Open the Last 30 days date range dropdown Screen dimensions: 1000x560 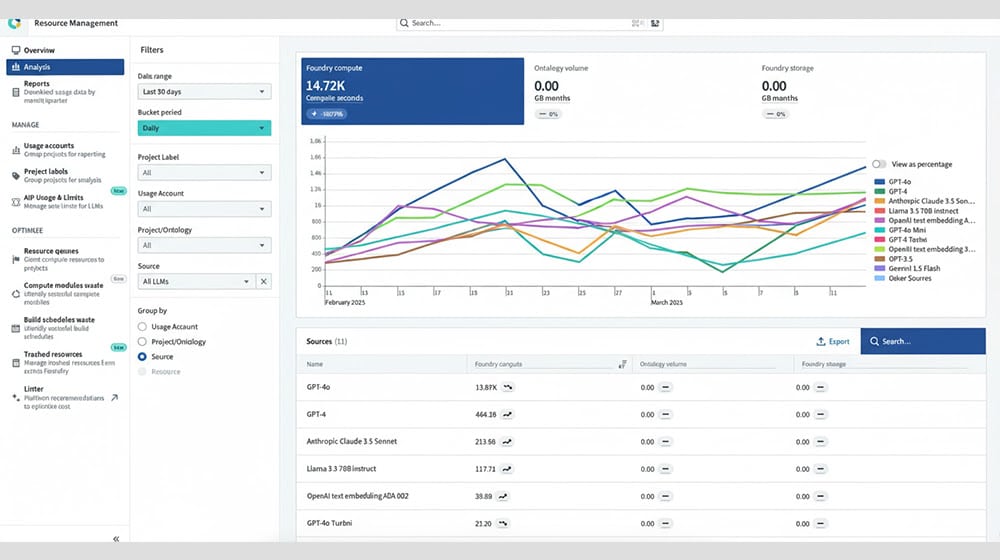tap(204, 92)
